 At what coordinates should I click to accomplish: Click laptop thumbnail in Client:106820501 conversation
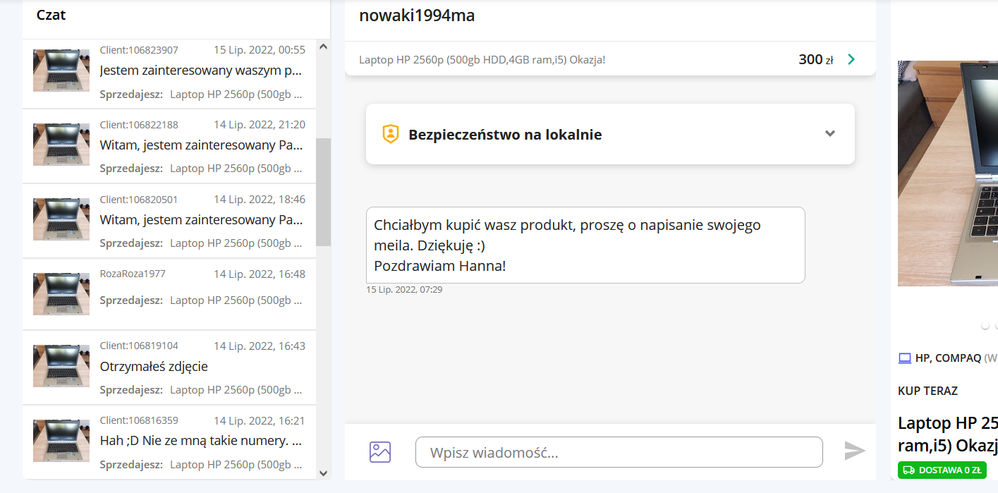click(x=61, y=219)
